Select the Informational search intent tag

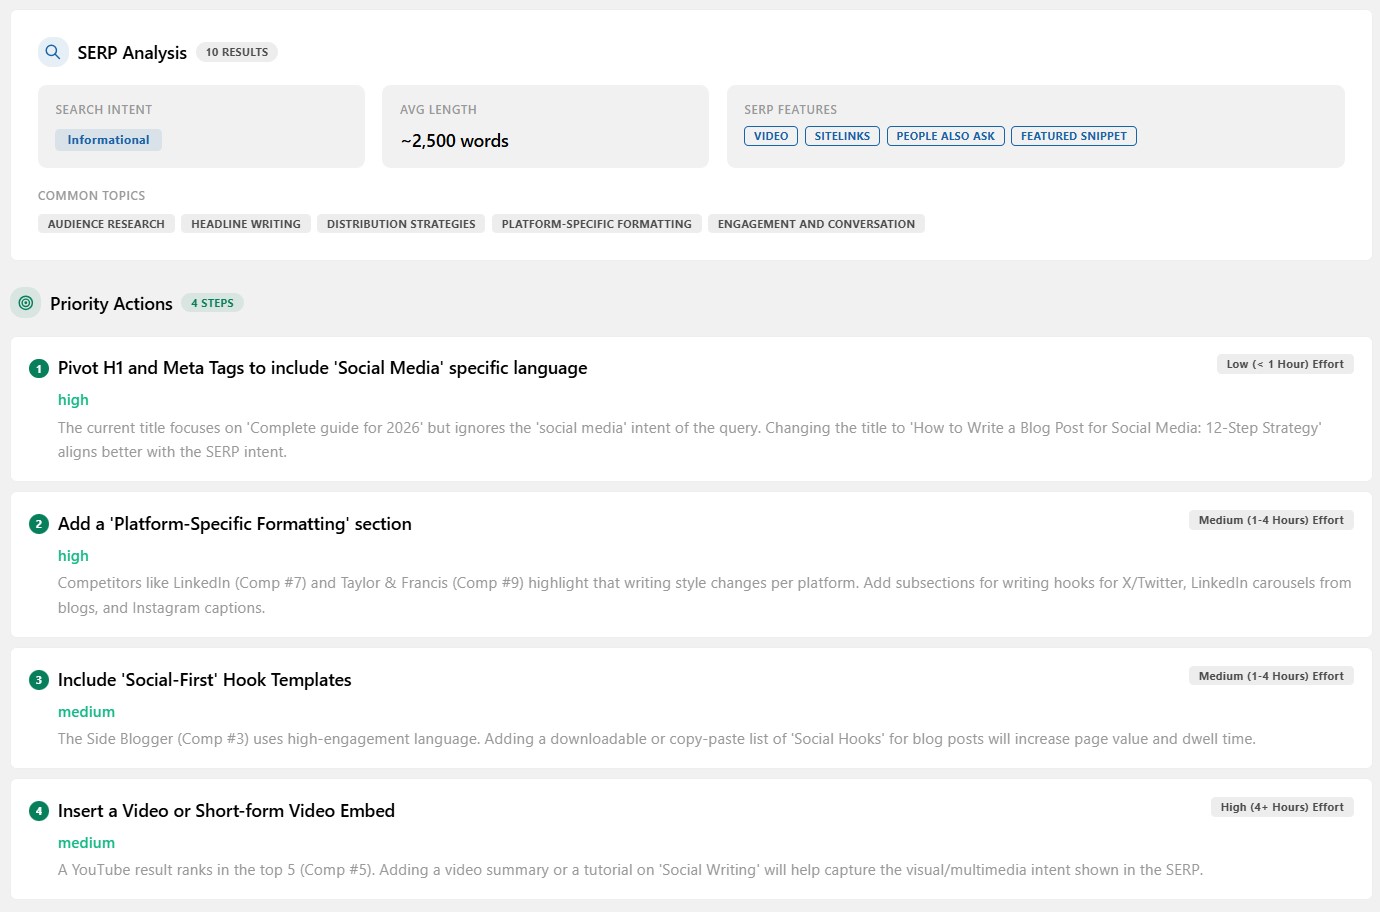[x=108, y=140]
